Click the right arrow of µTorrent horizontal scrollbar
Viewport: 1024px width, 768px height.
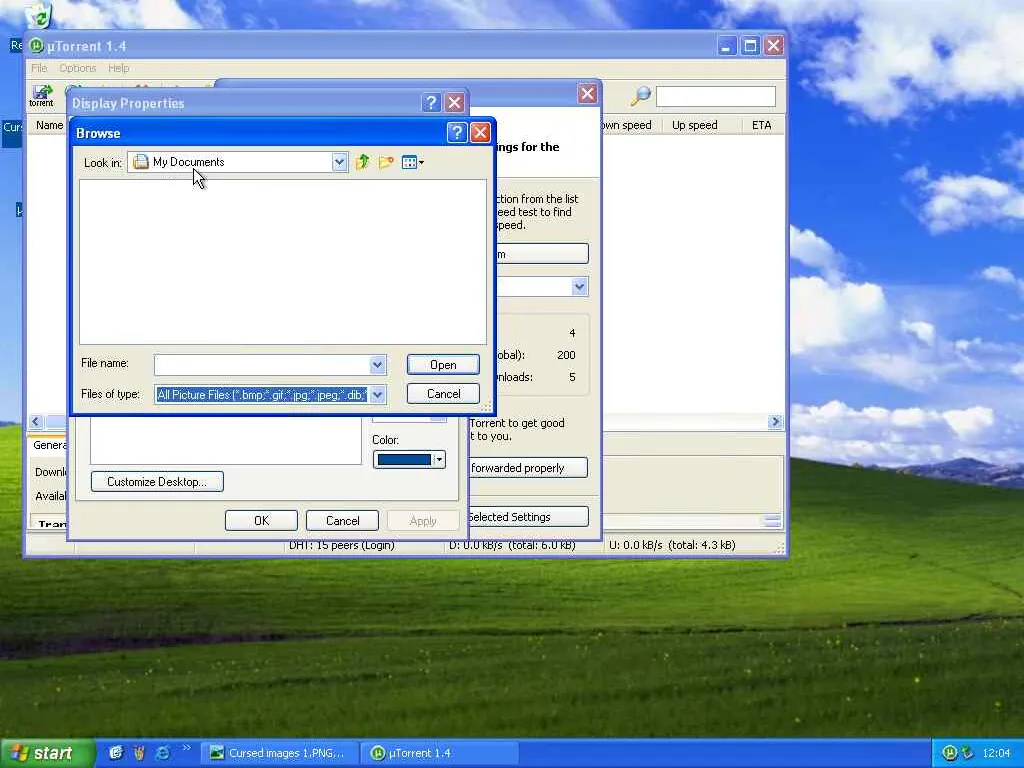(775, 422)
